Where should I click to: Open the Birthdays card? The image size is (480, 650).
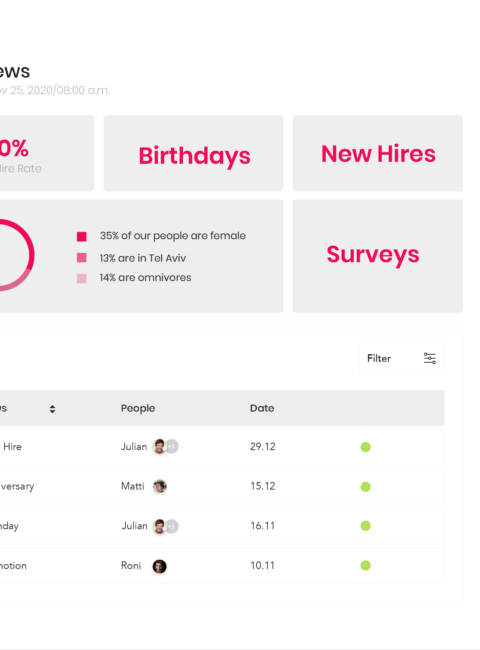click(x=194, y=153)
